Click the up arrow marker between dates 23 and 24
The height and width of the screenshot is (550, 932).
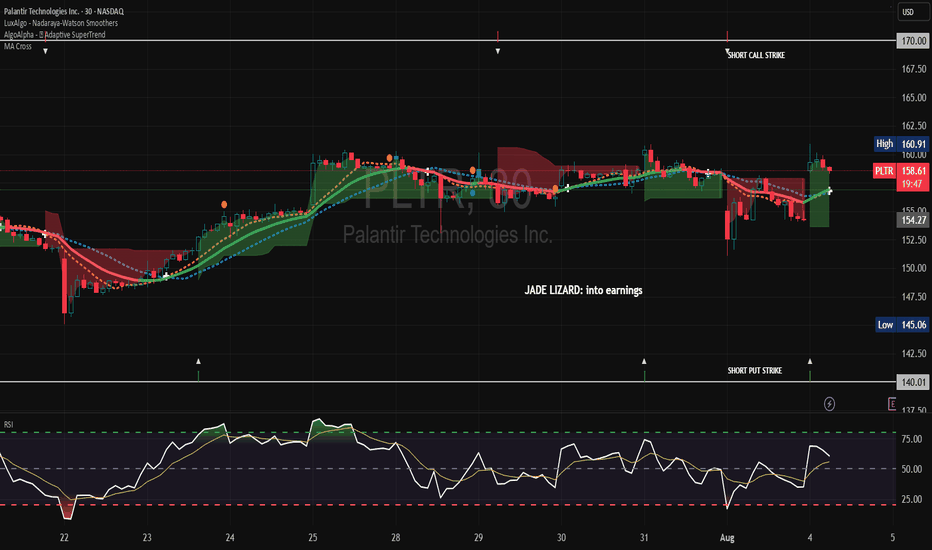[x=199, y=361]
